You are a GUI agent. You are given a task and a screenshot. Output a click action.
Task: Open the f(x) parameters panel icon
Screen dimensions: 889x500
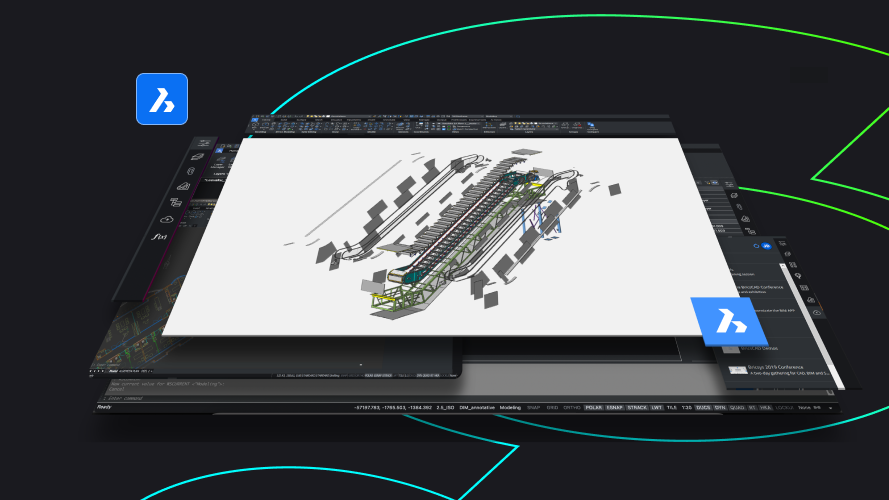coord(159,237)
